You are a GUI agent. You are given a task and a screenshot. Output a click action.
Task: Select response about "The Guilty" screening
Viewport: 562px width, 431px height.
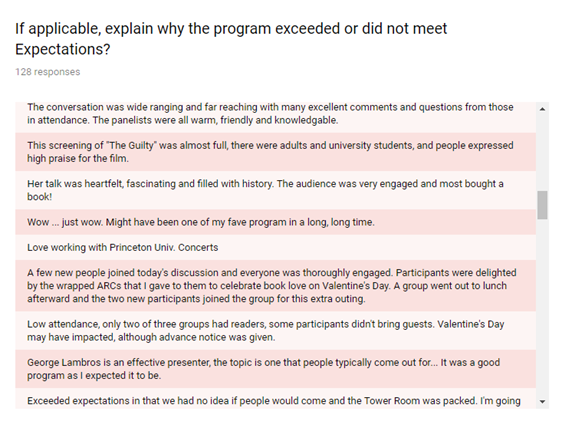(x=275, y=152)
